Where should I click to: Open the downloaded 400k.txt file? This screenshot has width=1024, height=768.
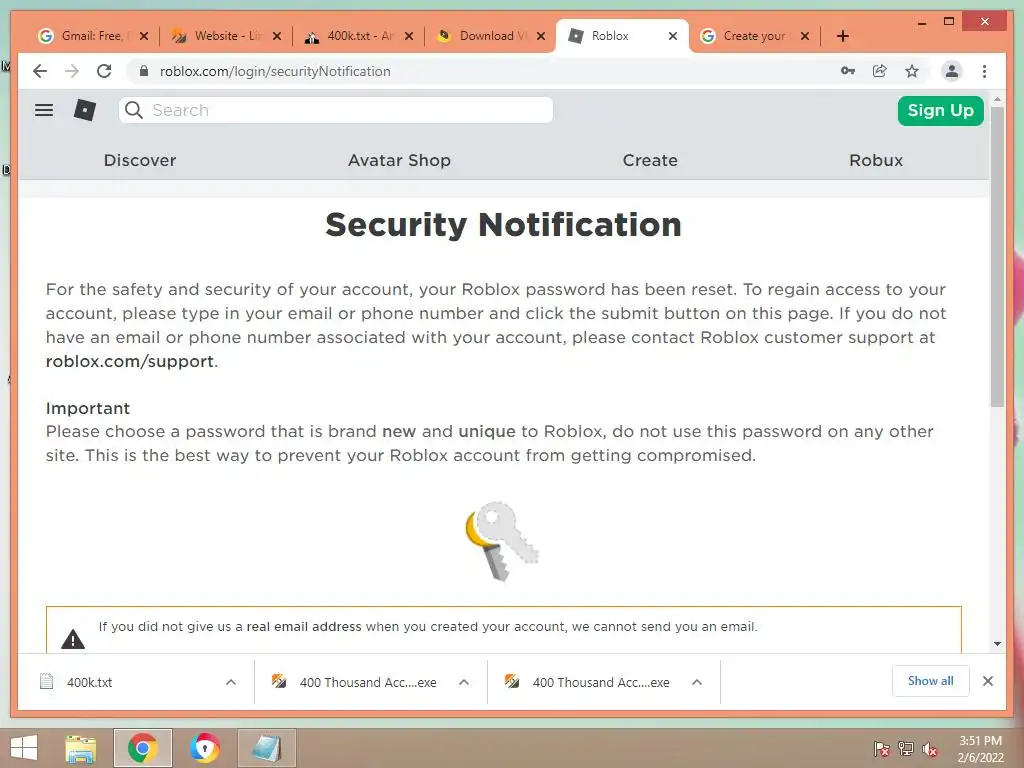[89, 682]
